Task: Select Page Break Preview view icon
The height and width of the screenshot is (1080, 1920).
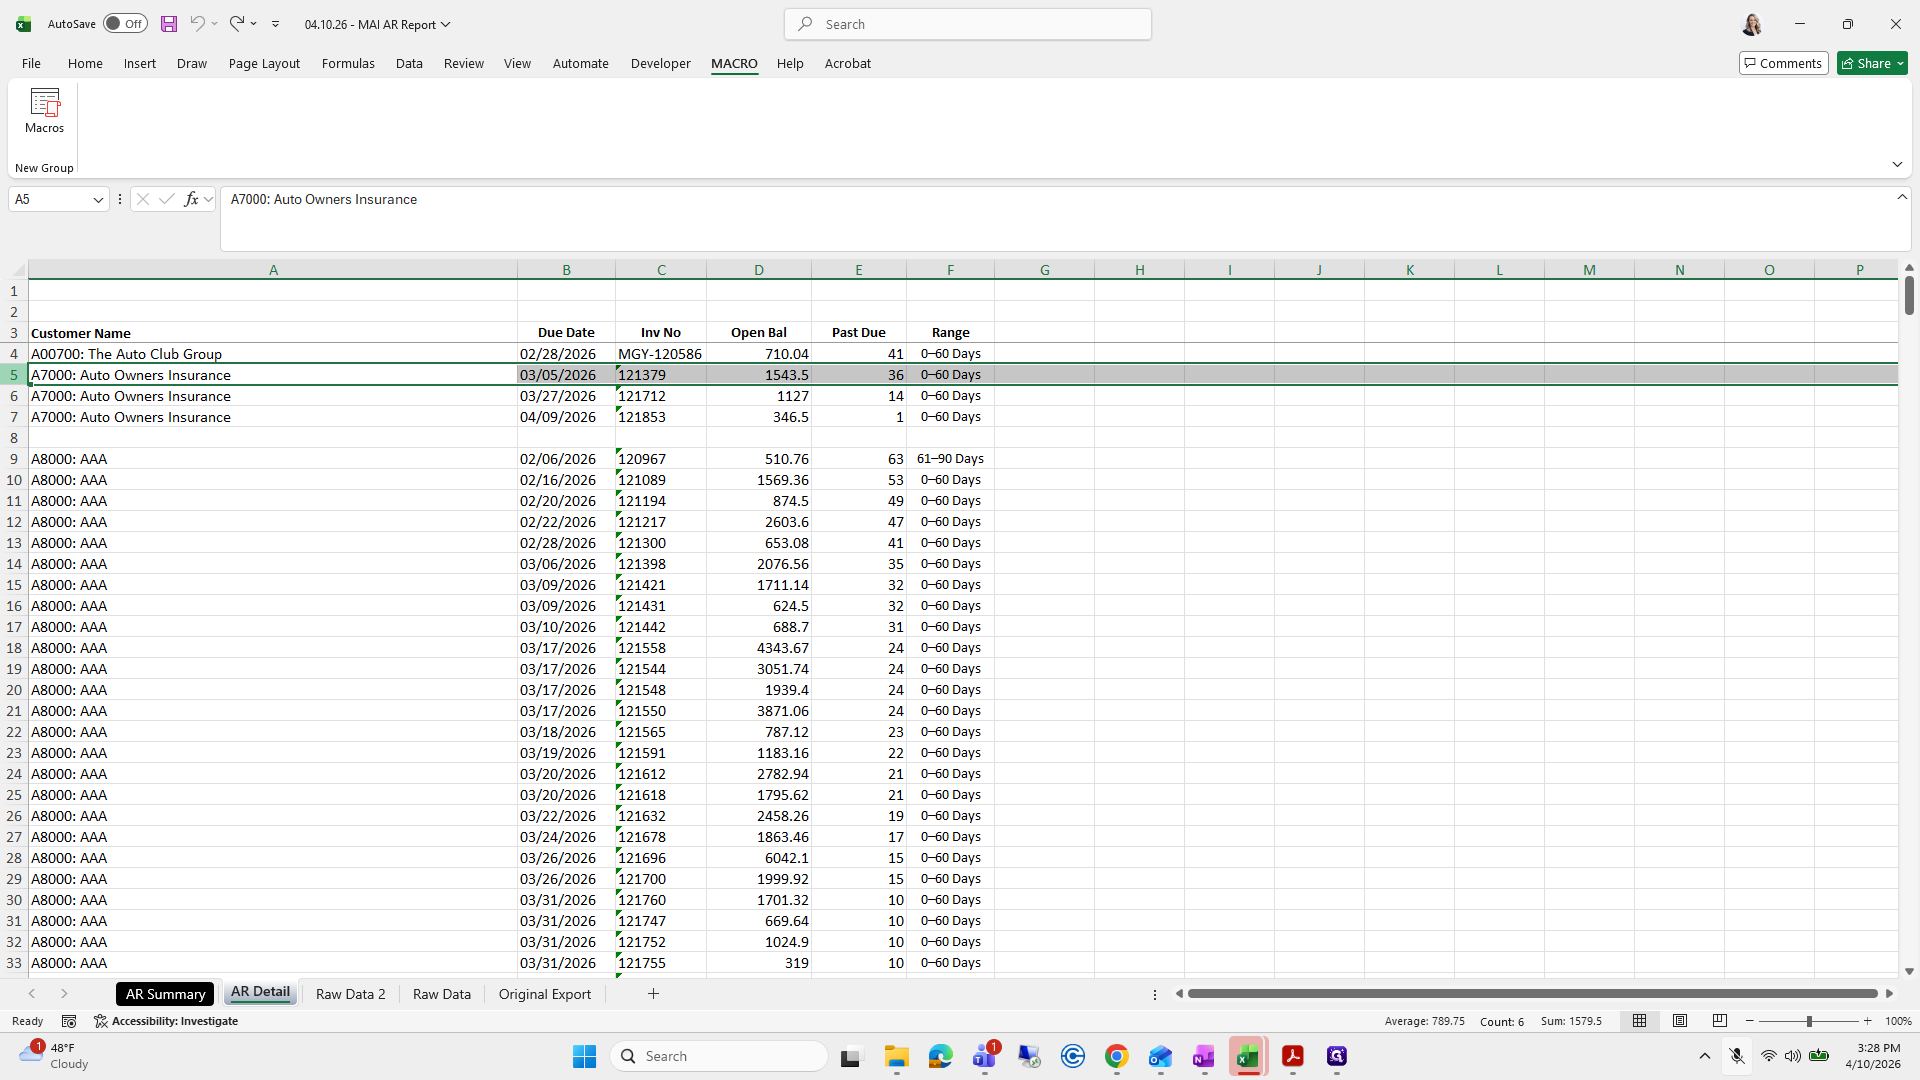Action: [1720, 1021]
